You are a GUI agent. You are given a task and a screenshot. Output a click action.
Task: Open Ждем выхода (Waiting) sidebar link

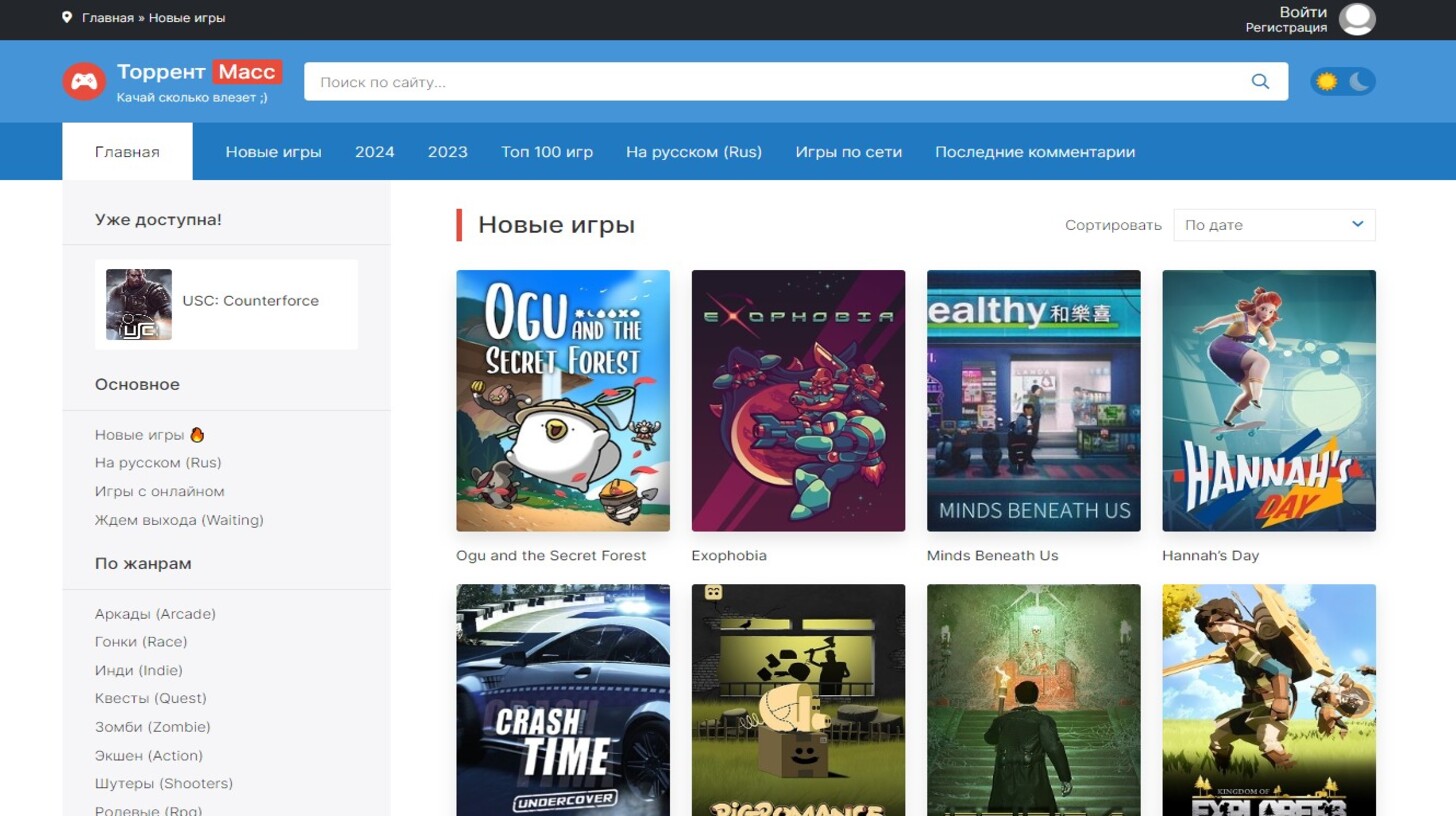[179, 520]
